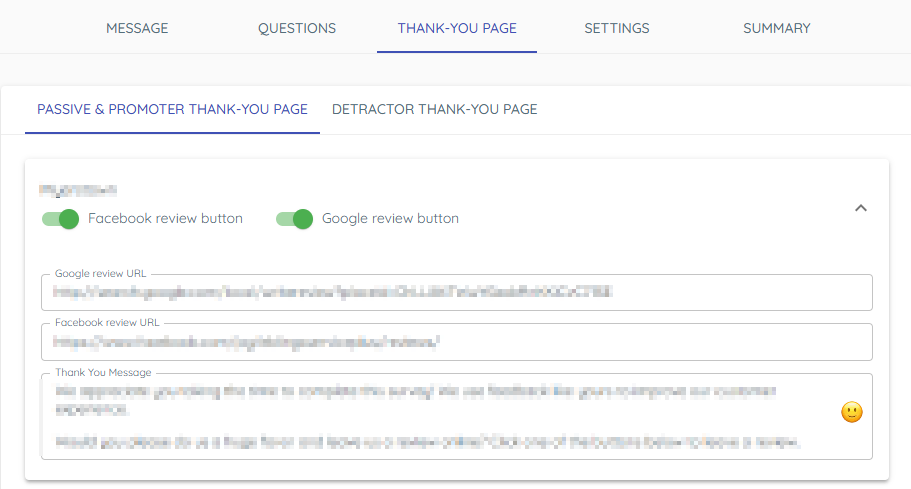
Task: Go to the SETTINGS tab
Action: point(617,28)
